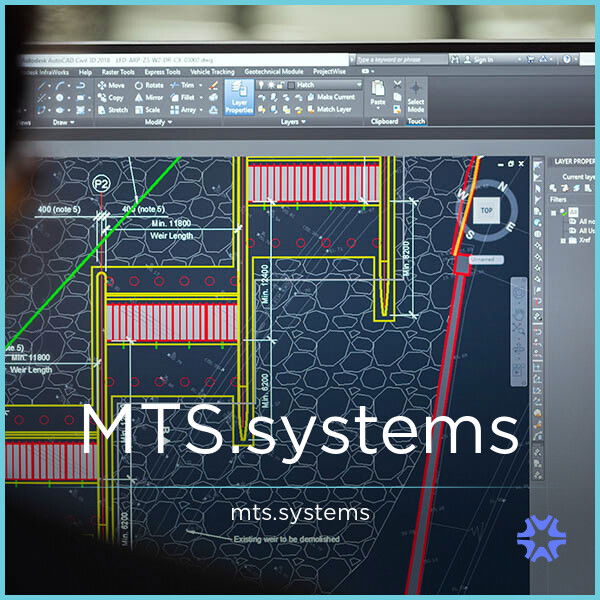Click Match Properties icon in Clipboard panel
The width and height of the screenshot is (600, 600).
(x=398, y=110)
